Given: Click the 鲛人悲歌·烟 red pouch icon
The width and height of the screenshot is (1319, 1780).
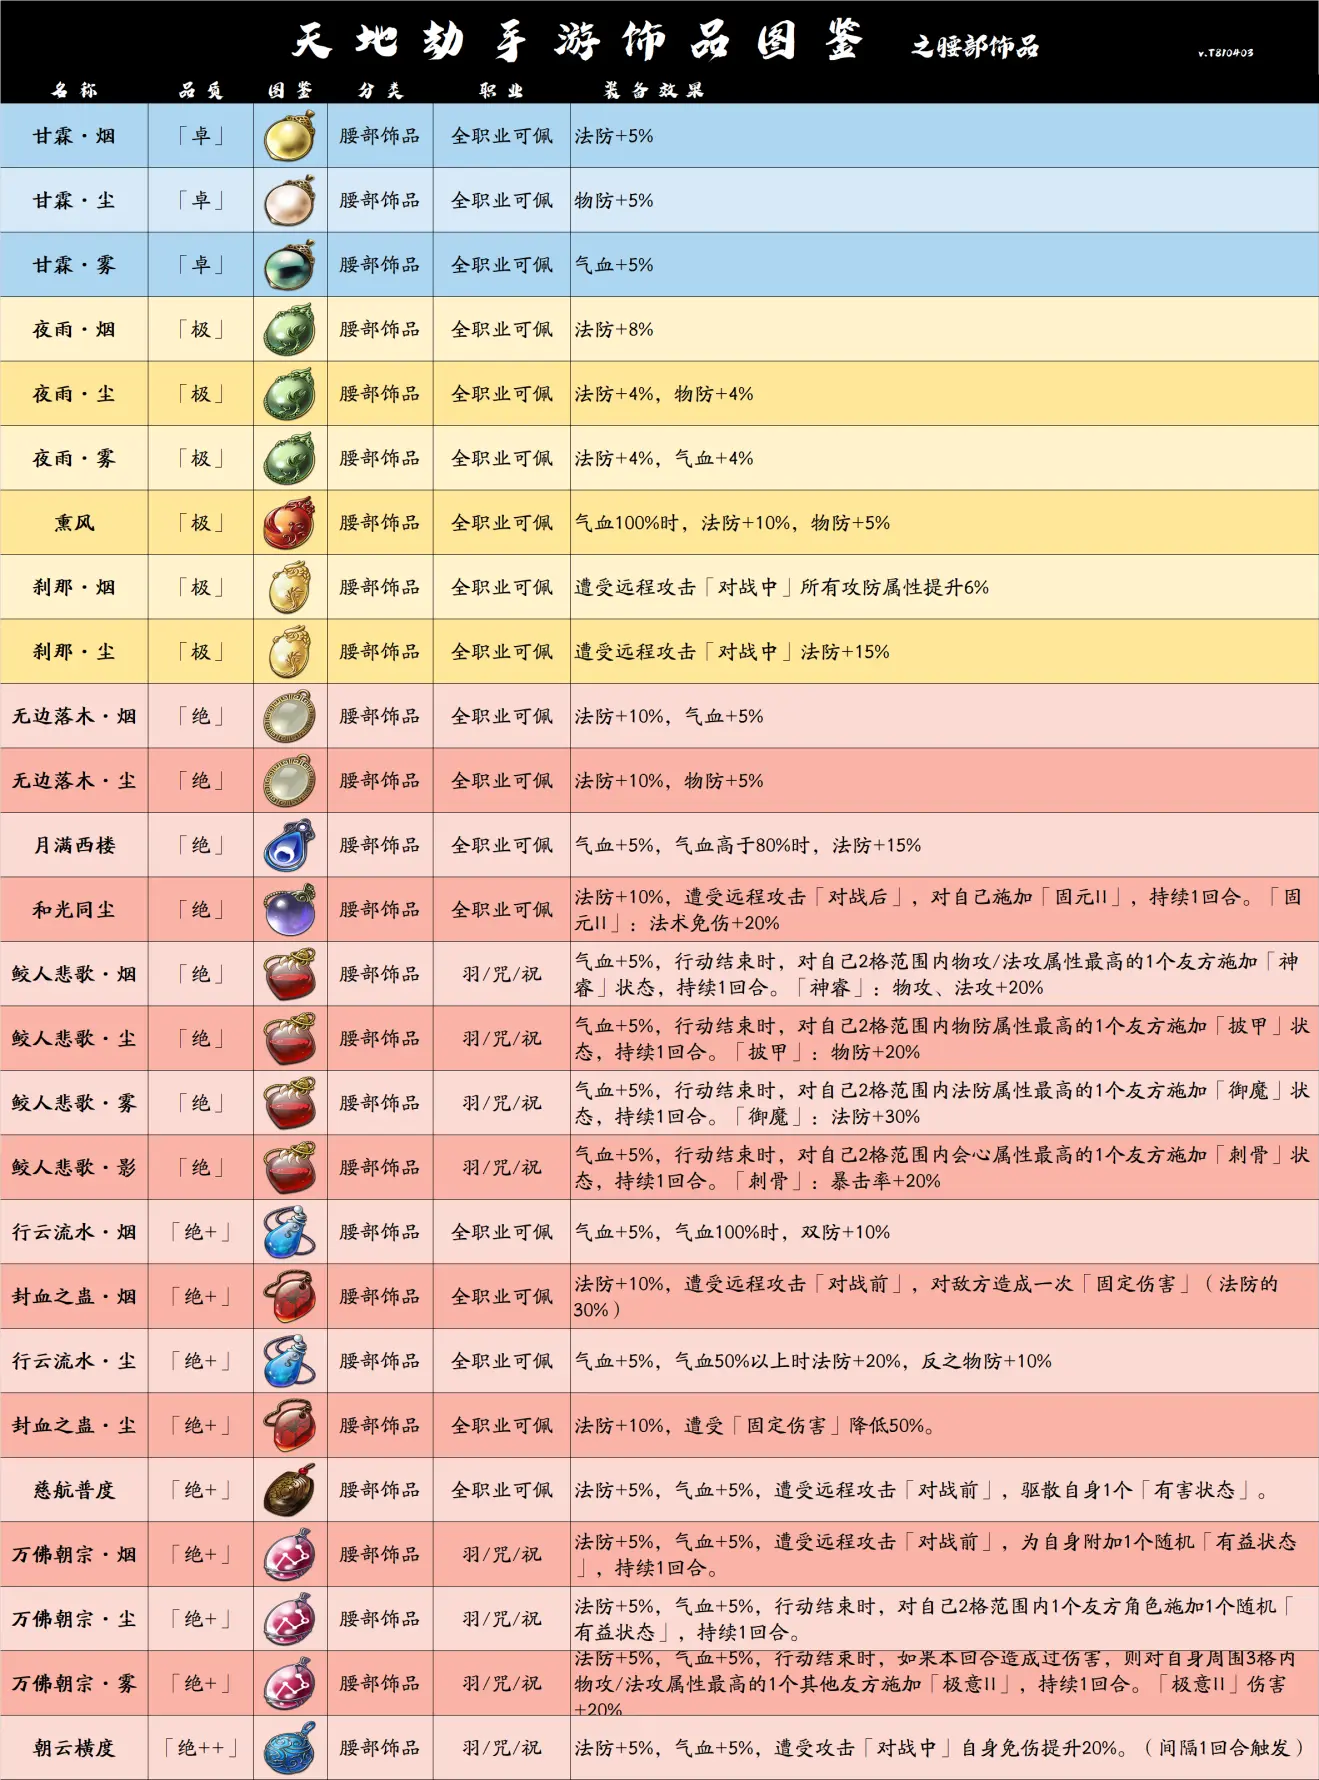Looking at the screenshot, I should pyautogui.click(x=290, y=974).
